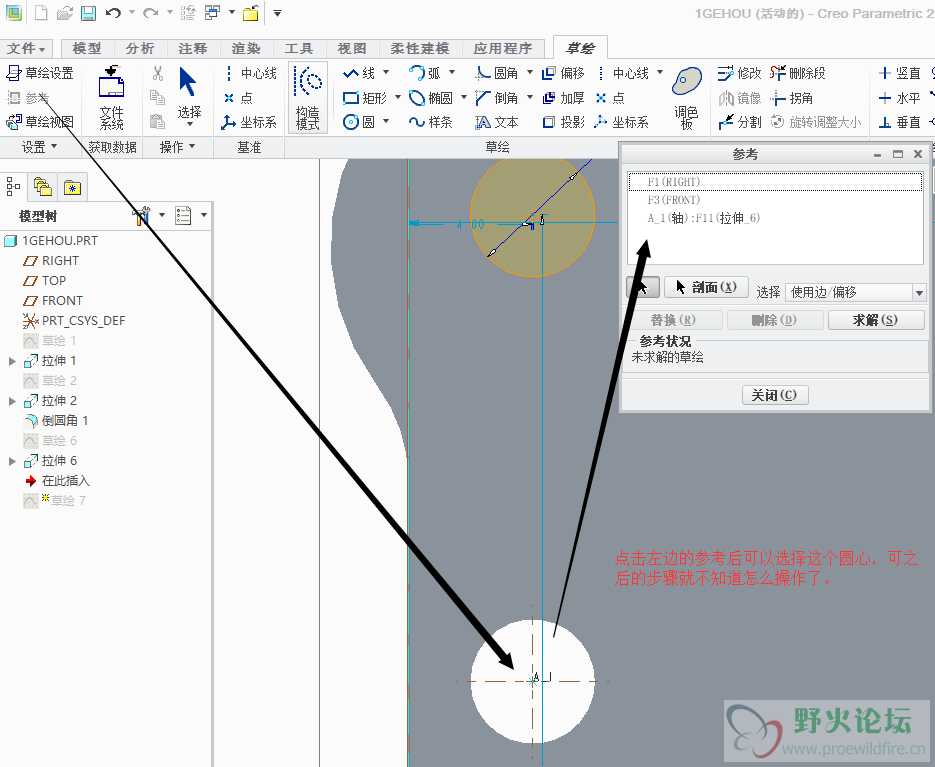This screenshot has width=935, height=767.
Task: Apply the 竖直 vertical constraint
Action: [x=900, y=73]
